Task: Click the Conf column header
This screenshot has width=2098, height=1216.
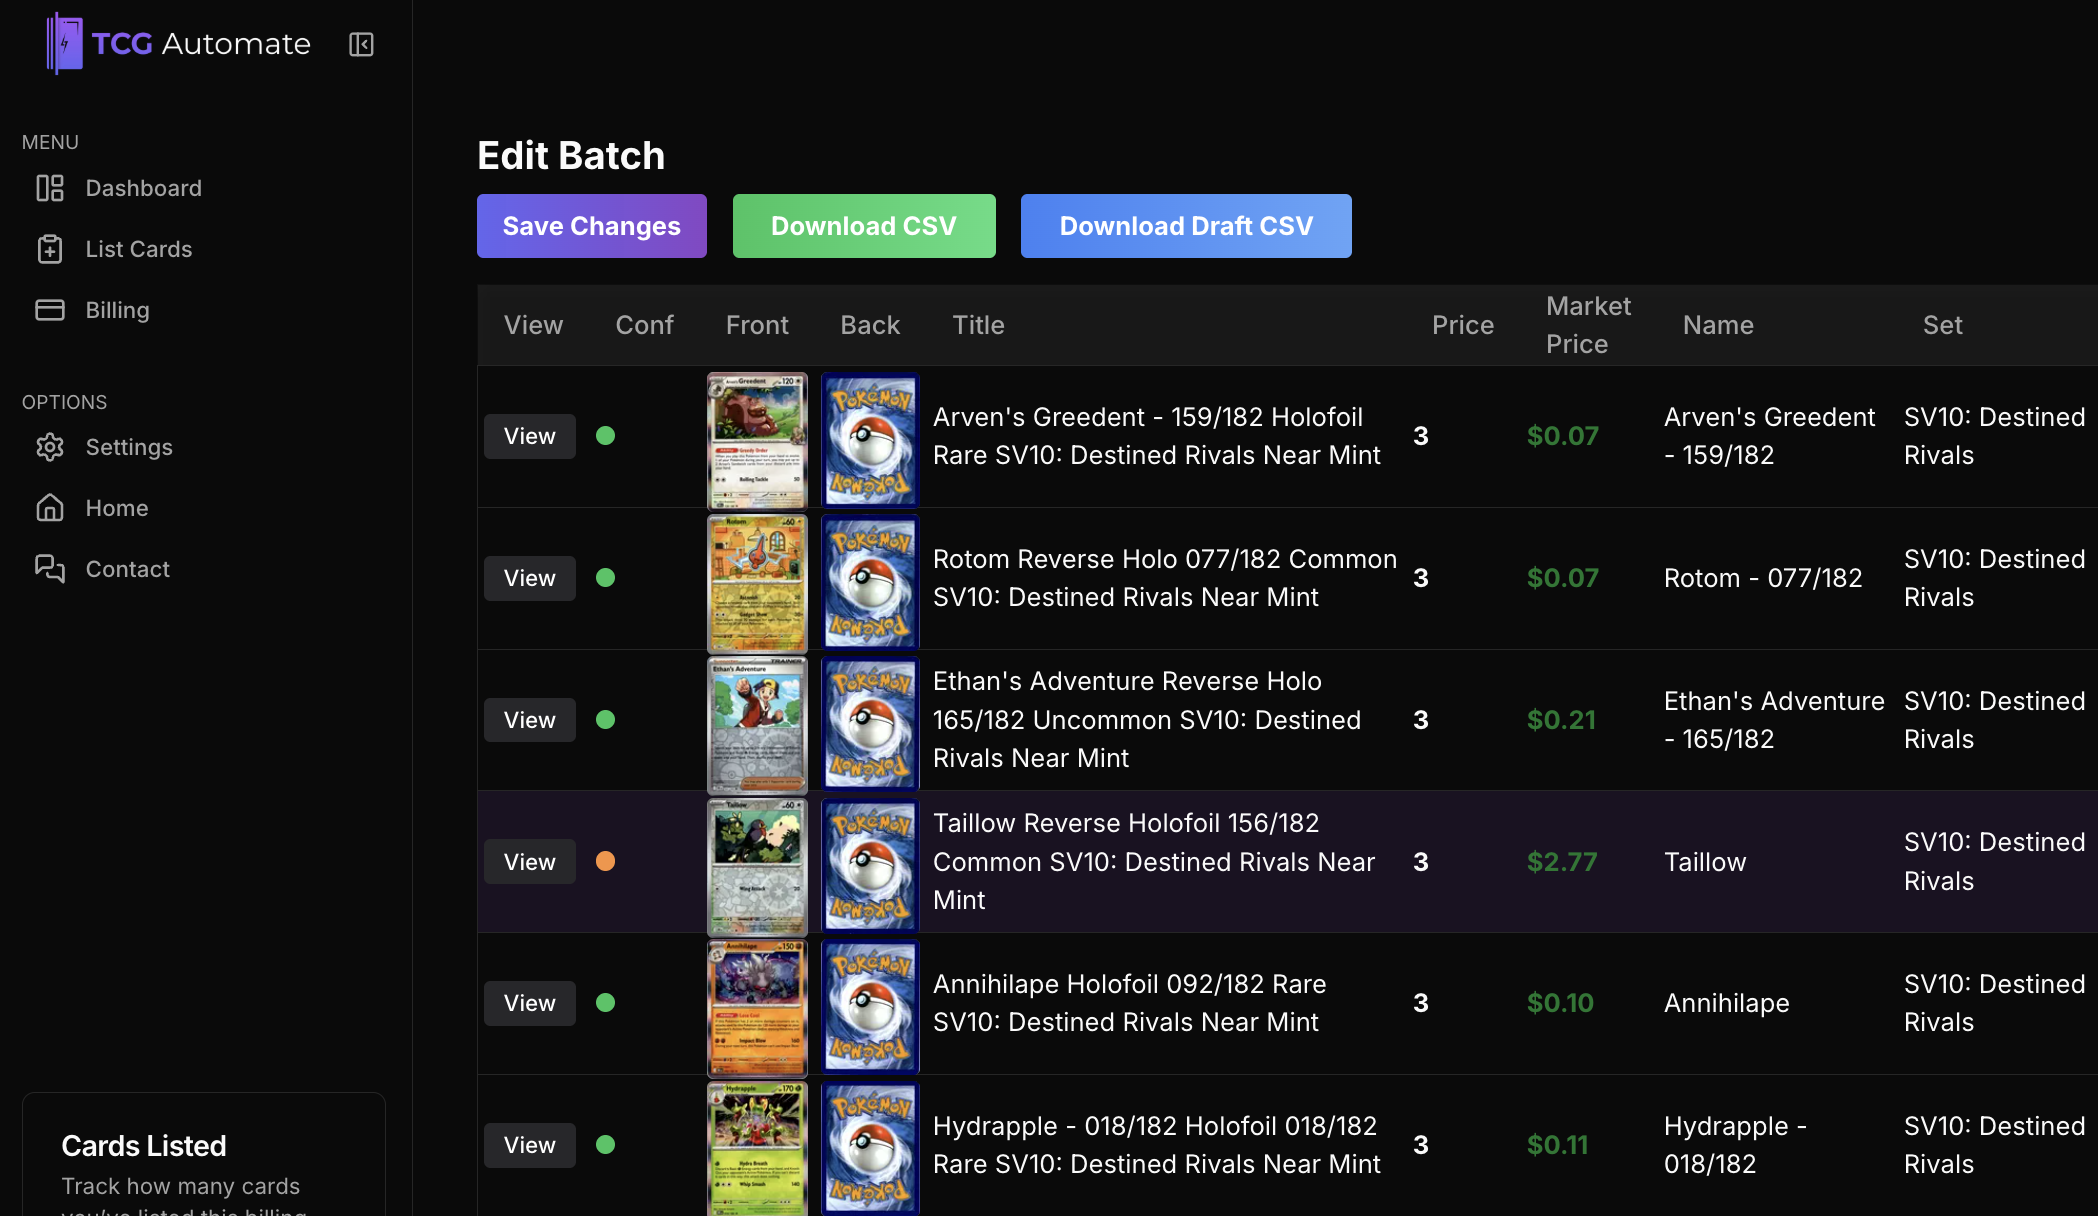Action: click(x=644, y=325)
